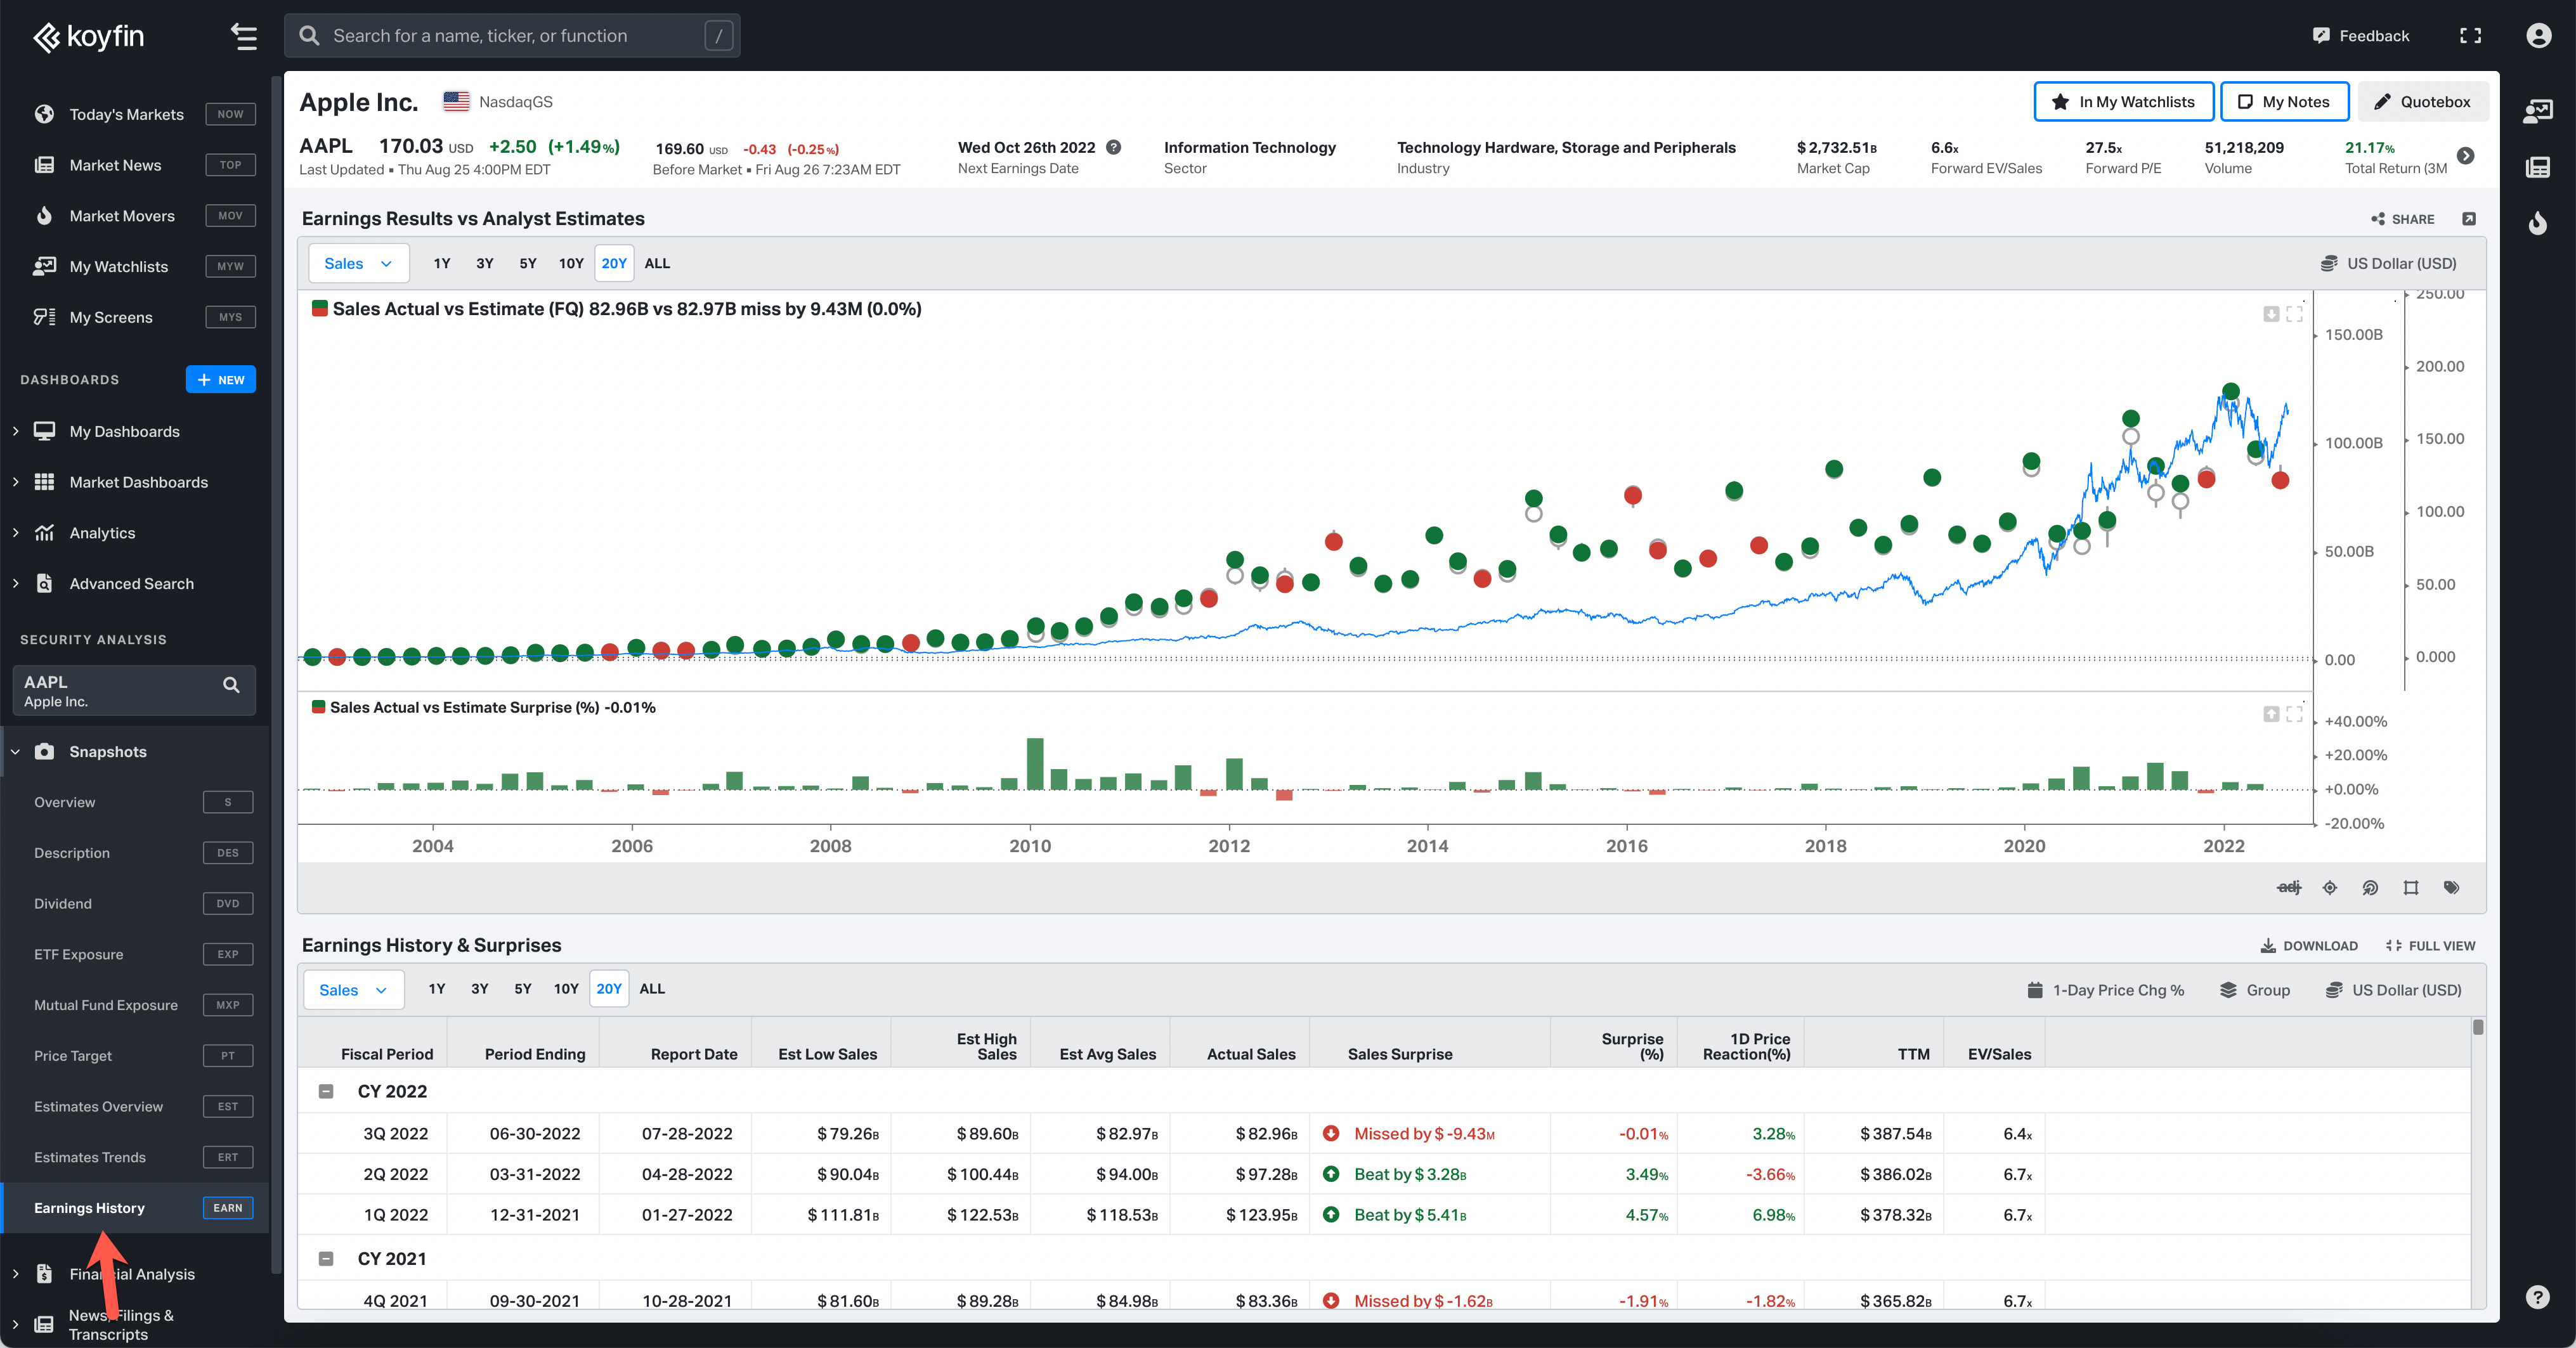Create a NEW dashboard
This screenshot has height=1348, width=2576.
click(221, 380)
